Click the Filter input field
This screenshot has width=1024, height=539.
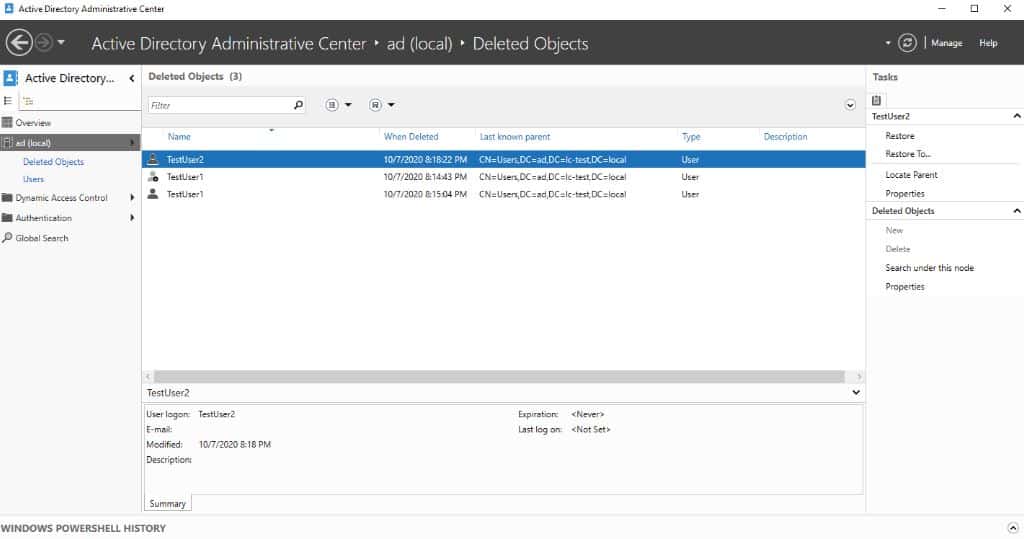(219, 105)
